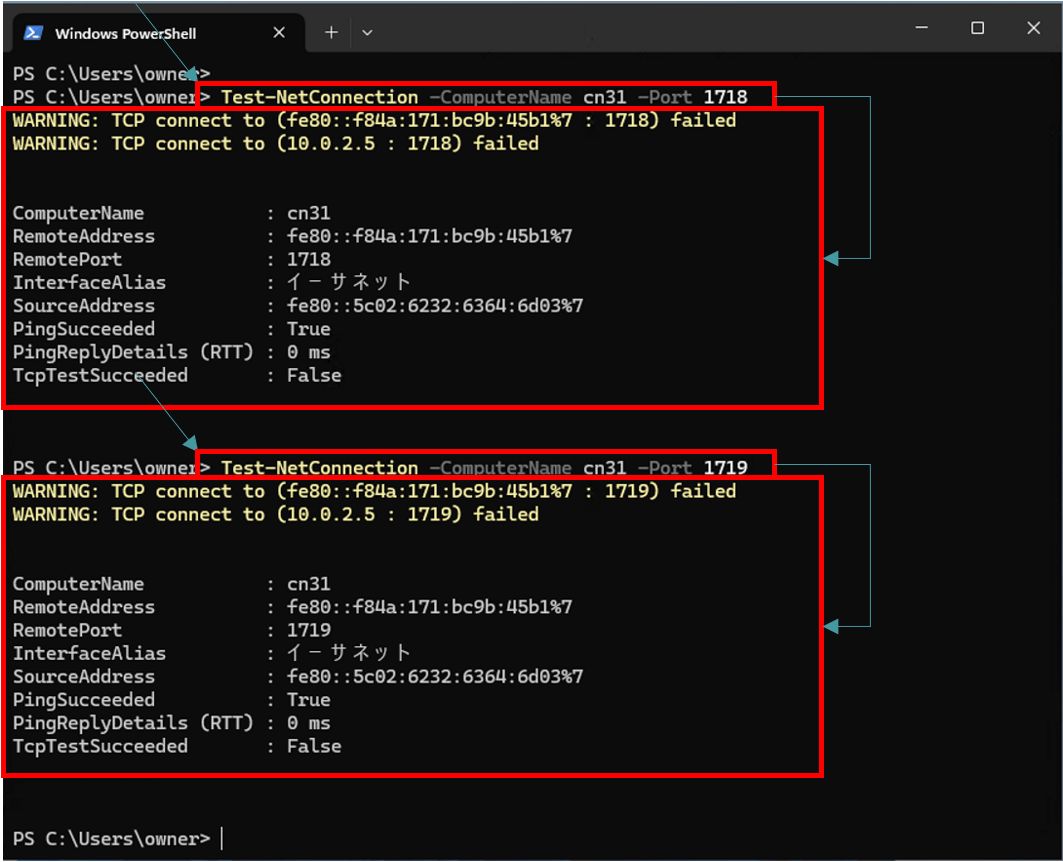Maximize the terminal window
This screenshot has width=1063, height=862.
coord(977,28)
